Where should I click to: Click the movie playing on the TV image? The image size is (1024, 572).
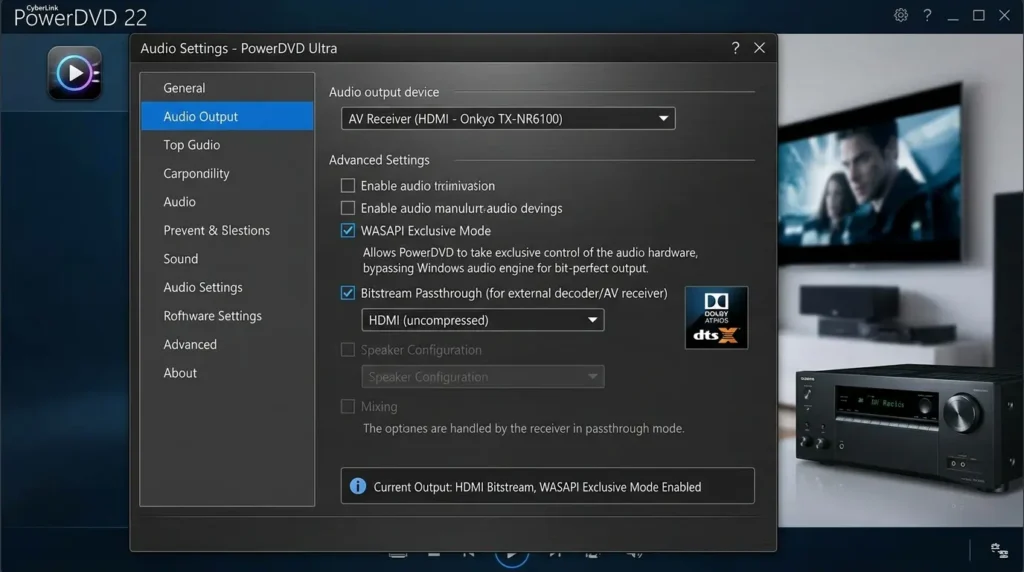click(x=869, y=176)
